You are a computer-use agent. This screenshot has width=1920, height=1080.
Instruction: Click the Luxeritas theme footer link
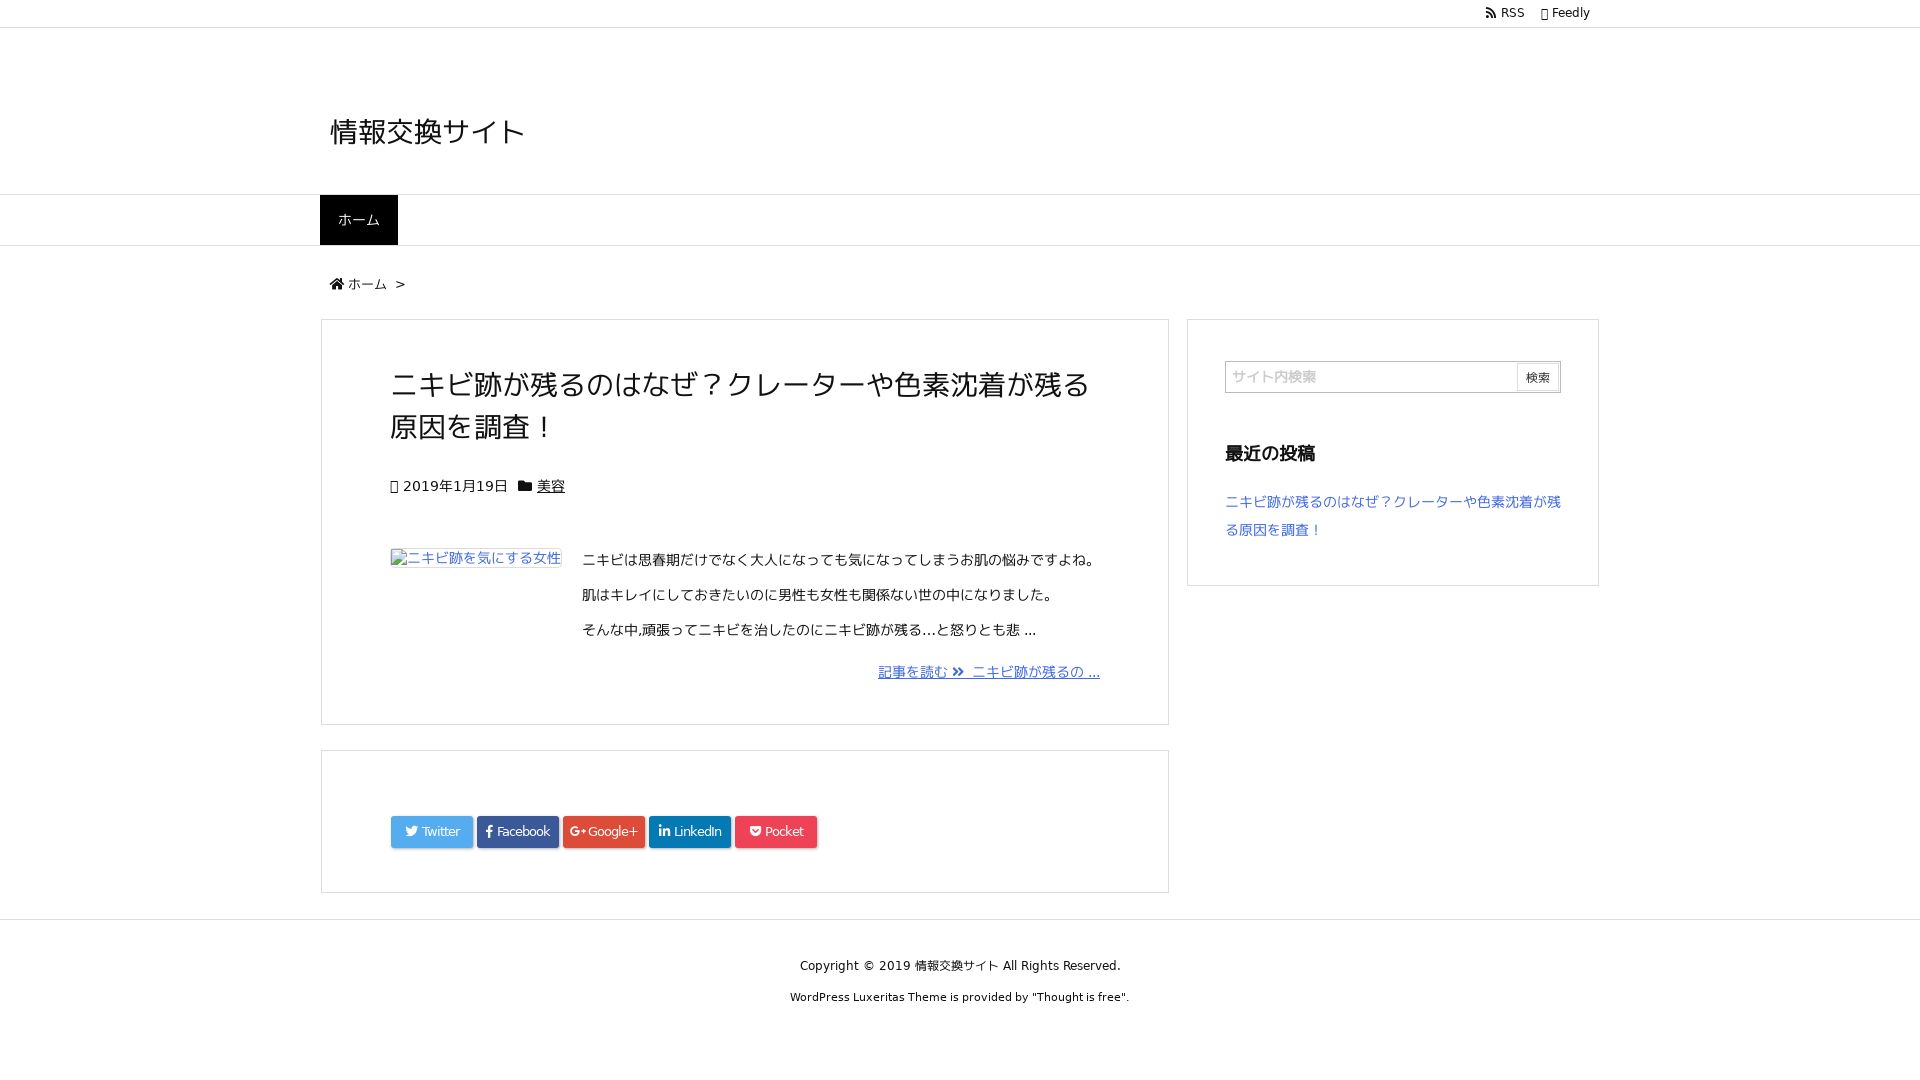click(x=878, y=997)
